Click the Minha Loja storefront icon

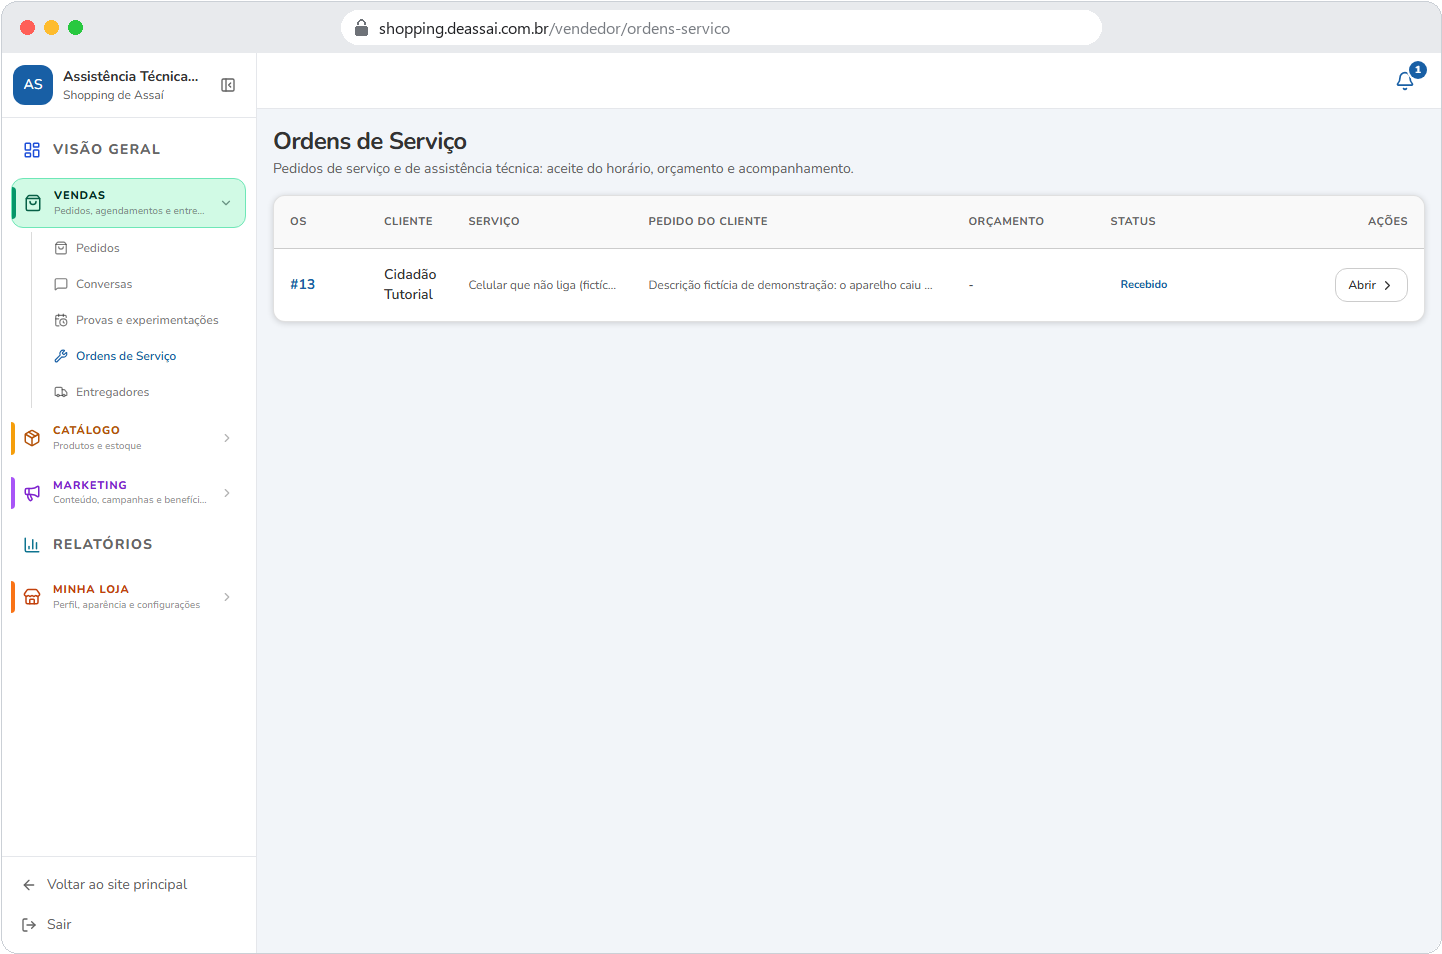tap(32, 597)
